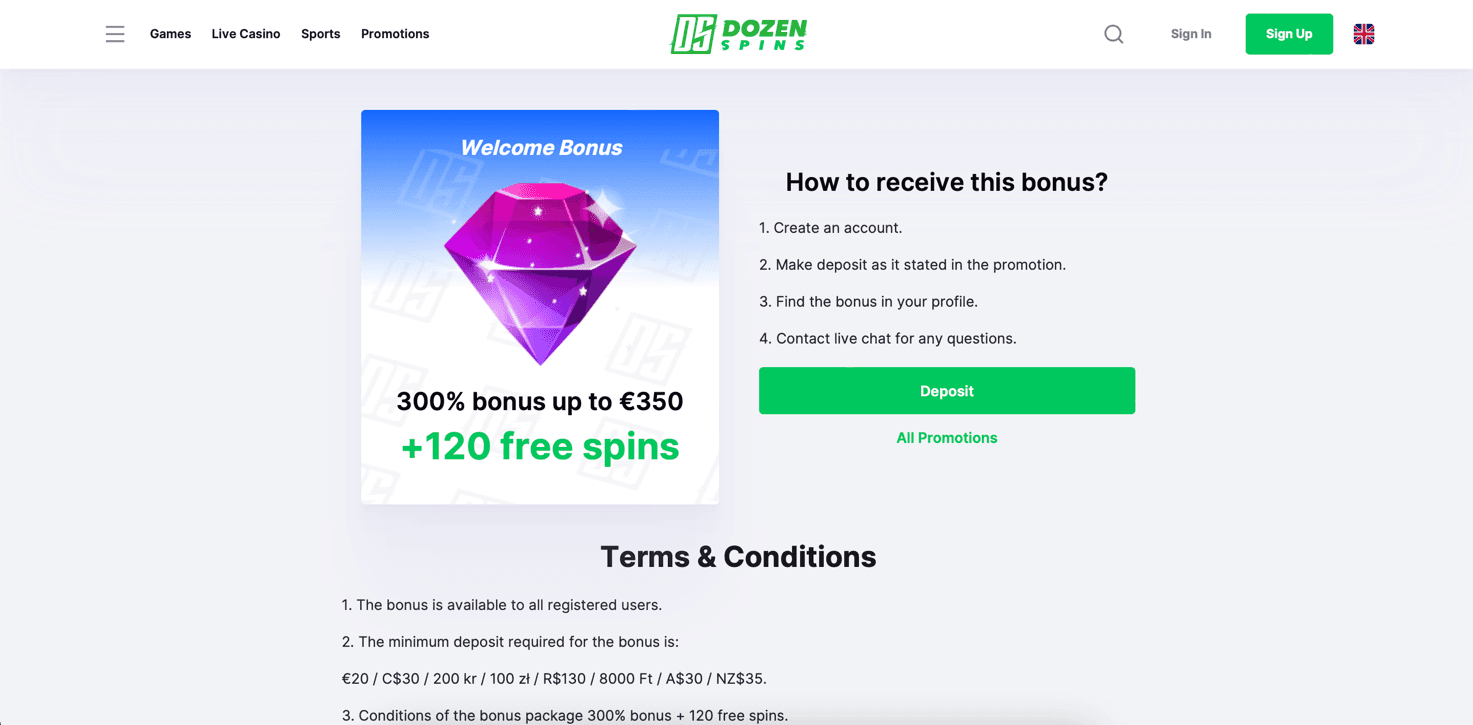Viewport: 1473px width, 725px height.
Task: Open the Games menu item
Action: tap(170, 34)
